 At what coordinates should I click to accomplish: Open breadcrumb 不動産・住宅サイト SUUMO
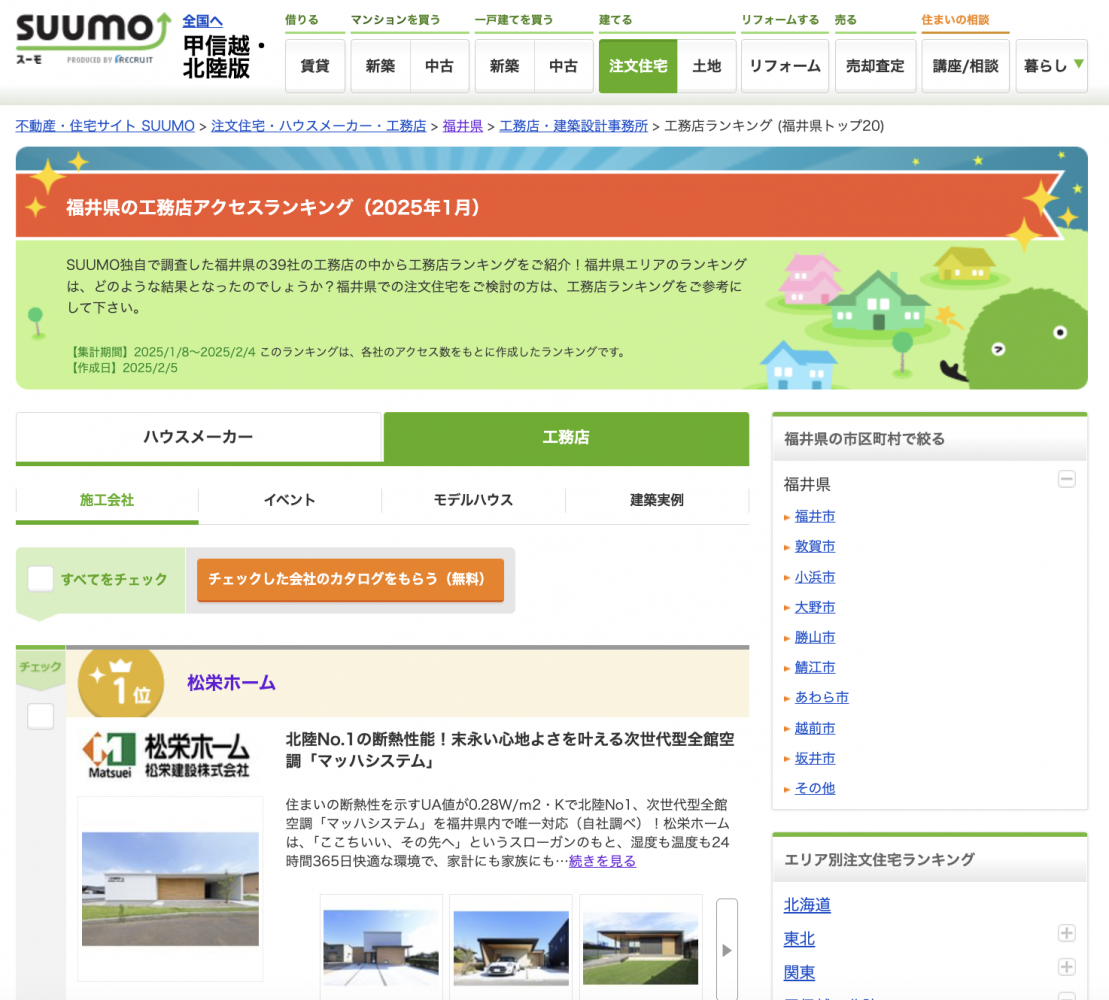point(105,126)
